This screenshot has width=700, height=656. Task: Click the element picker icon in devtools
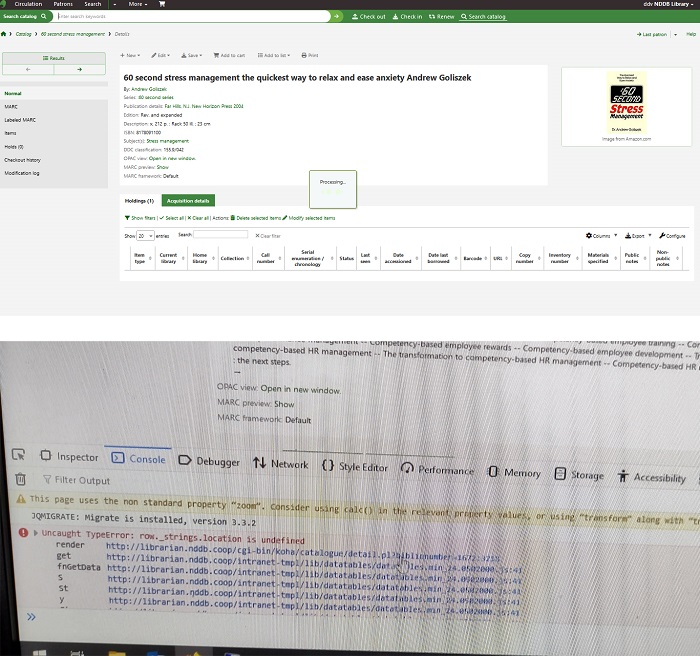19,457
